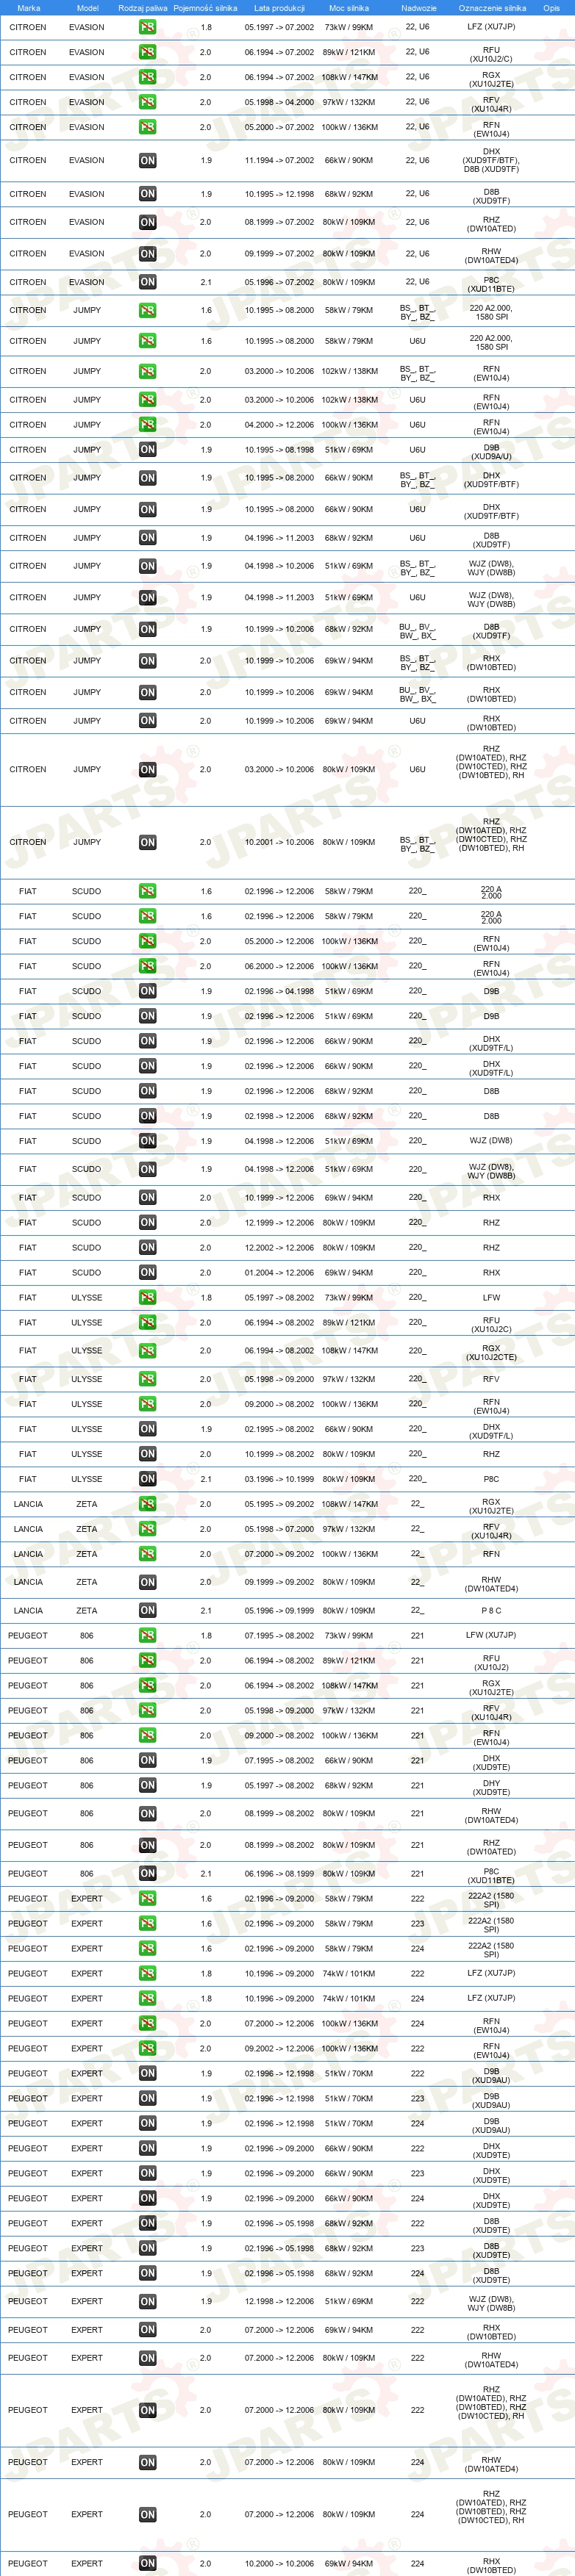Click ON icon in Lancia Zeta RHW row

click(x=147, y=1582)
